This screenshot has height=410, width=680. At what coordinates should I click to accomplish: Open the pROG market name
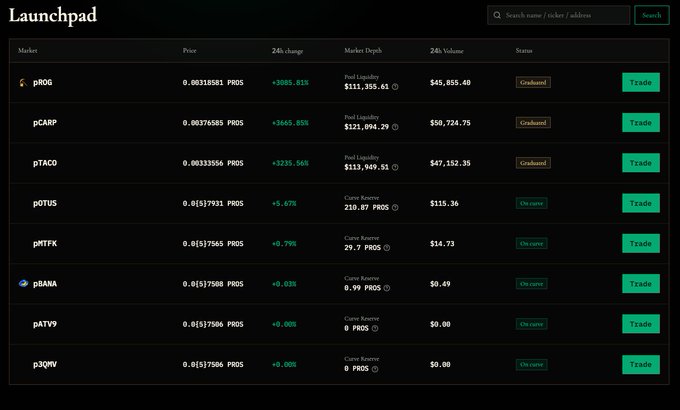[42, 82]
